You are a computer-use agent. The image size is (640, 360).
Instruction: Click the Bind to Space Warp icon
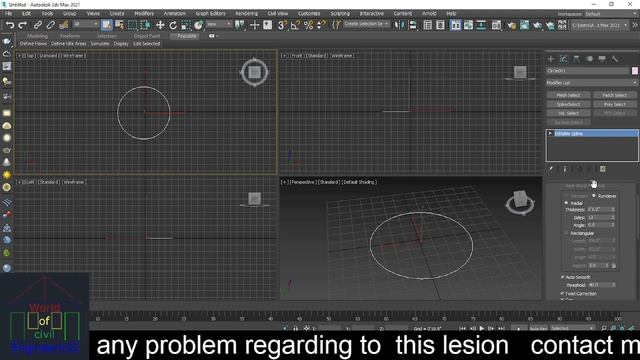click(64, 25)
